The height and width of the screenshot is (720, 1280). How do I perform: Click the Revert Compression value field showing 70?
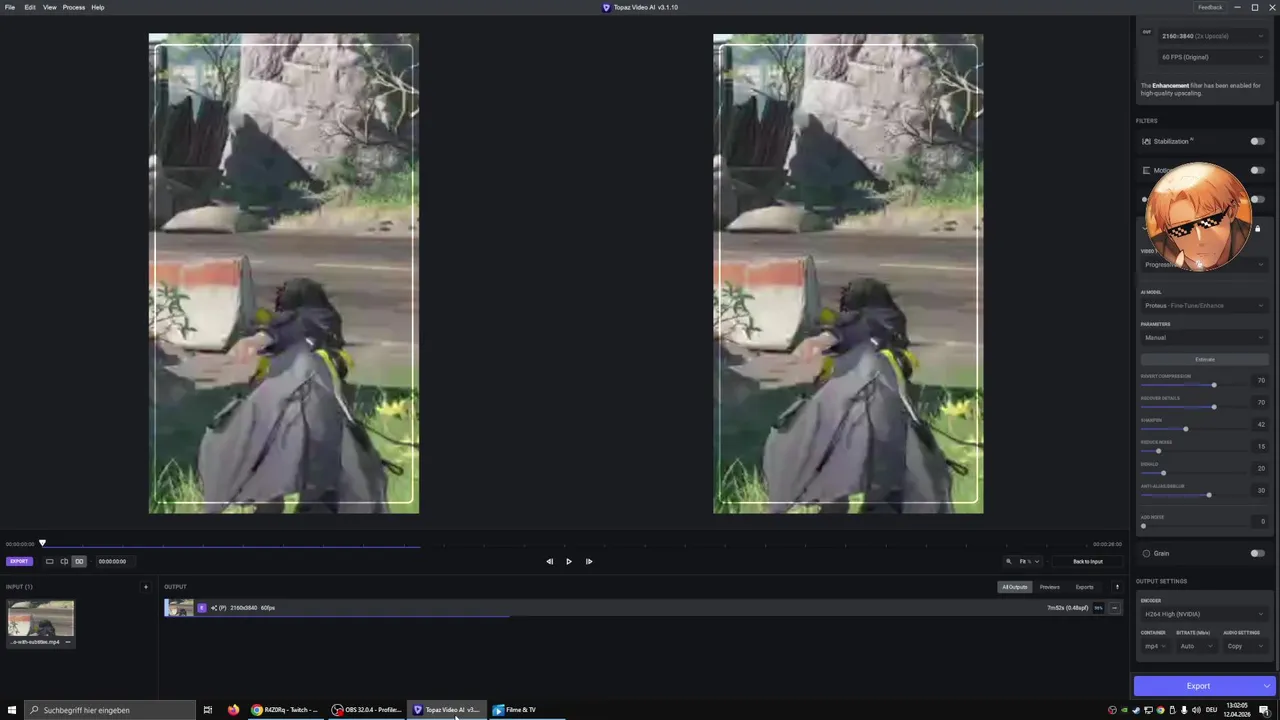1260,381
